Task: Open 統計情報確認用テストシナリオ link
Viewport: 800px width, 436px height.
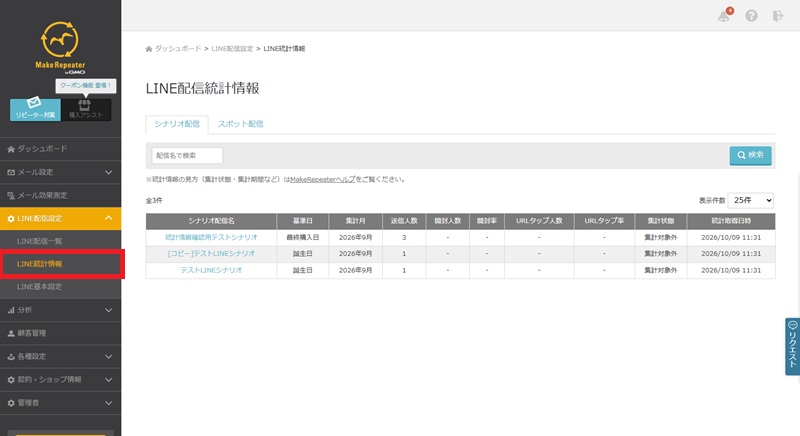Action: (211, 237)
